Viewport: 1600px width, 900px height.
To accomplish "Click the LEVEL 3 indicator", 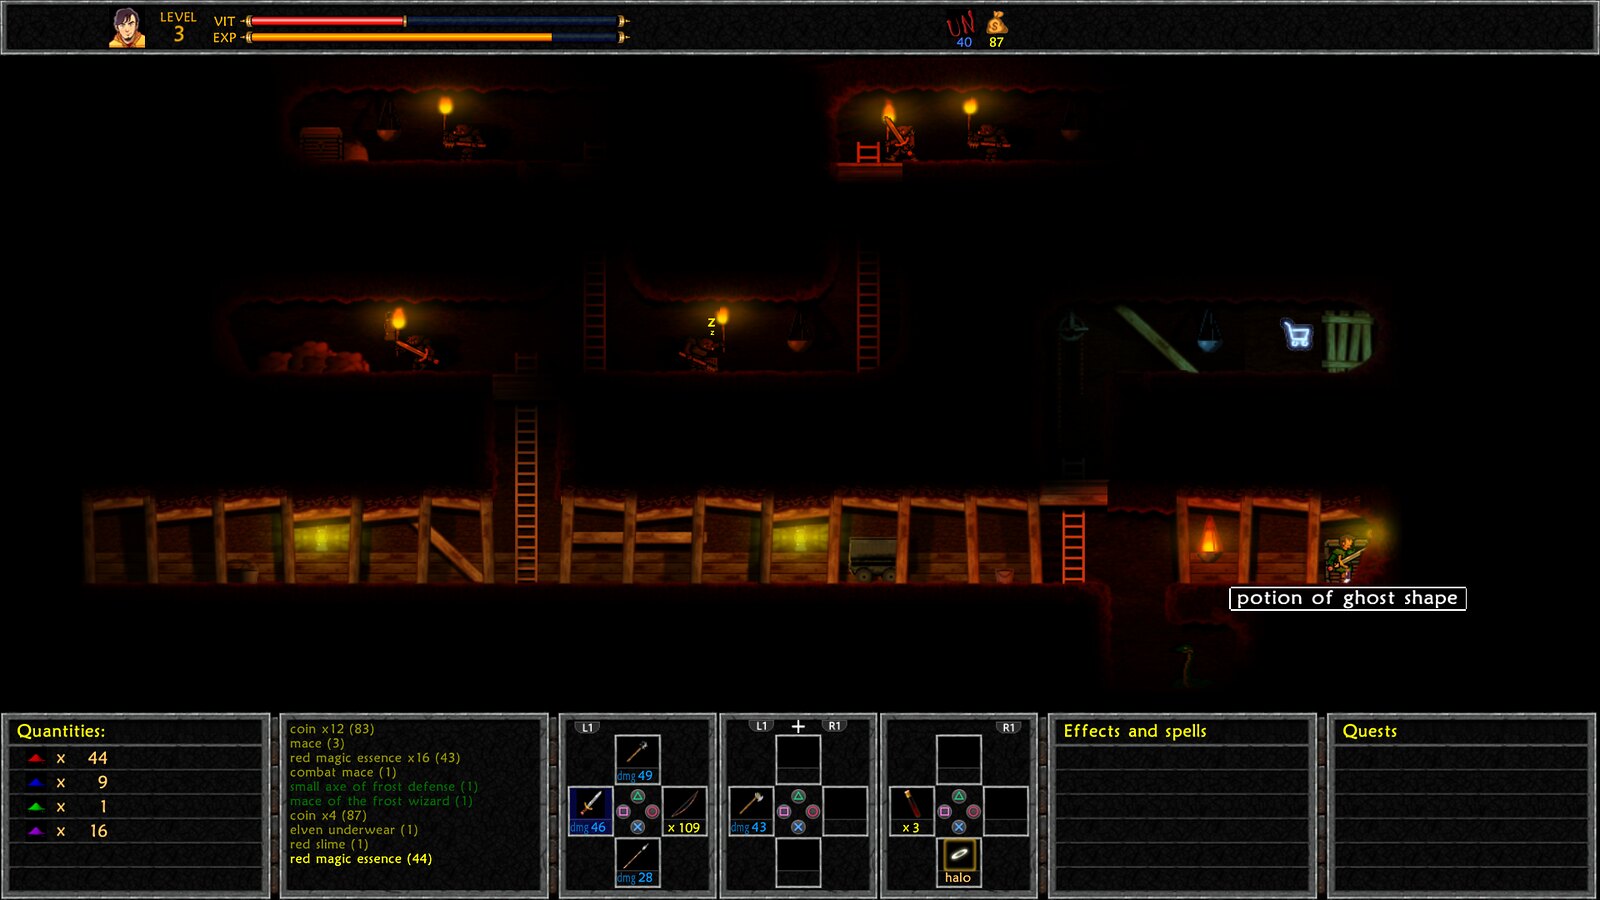I will click(178, 28).
